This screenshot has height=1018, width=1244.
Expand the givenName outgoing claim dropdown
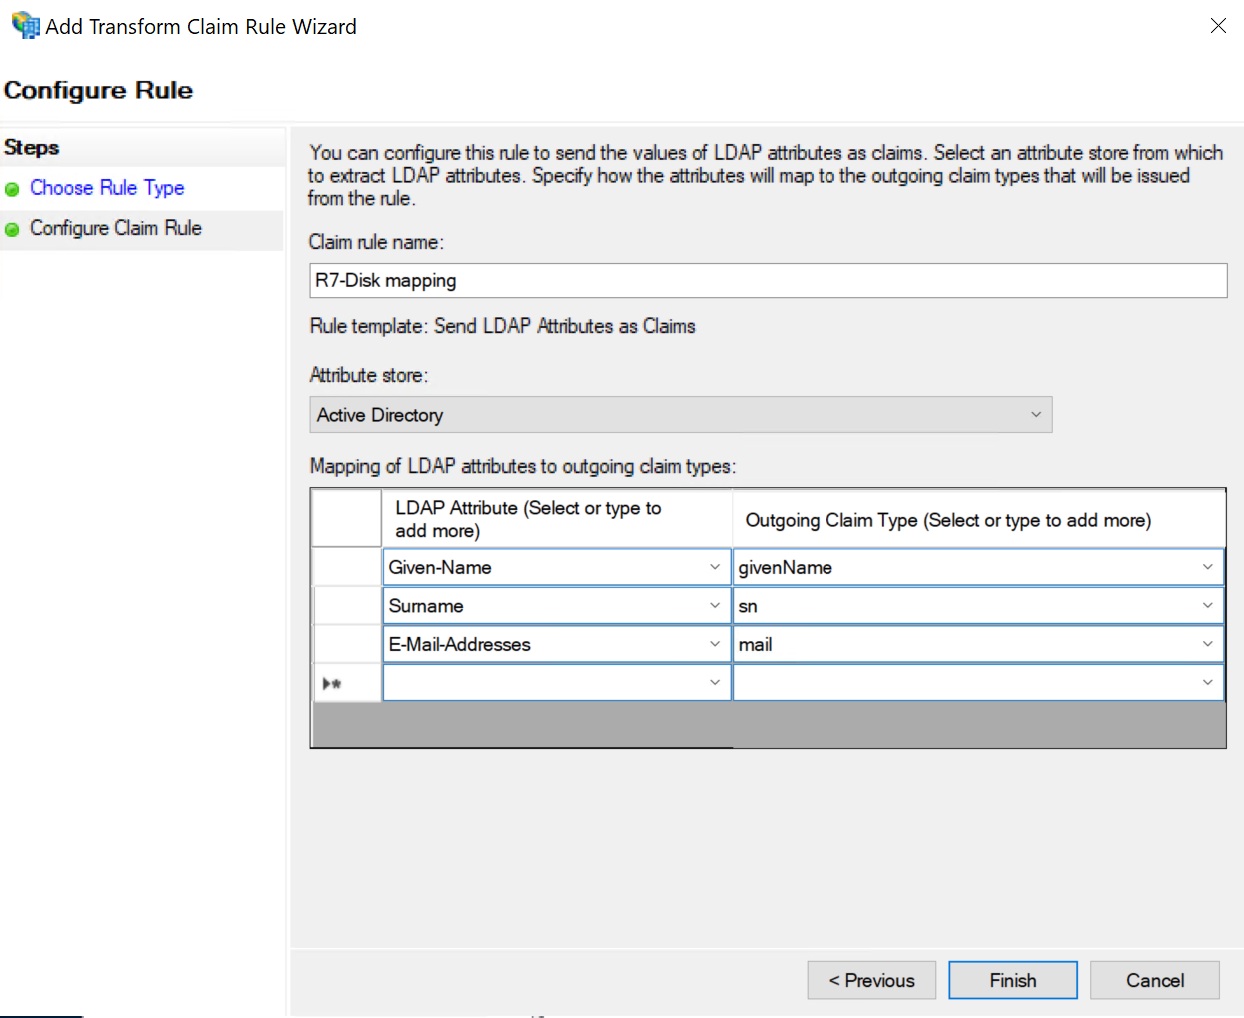(1207, 567)
